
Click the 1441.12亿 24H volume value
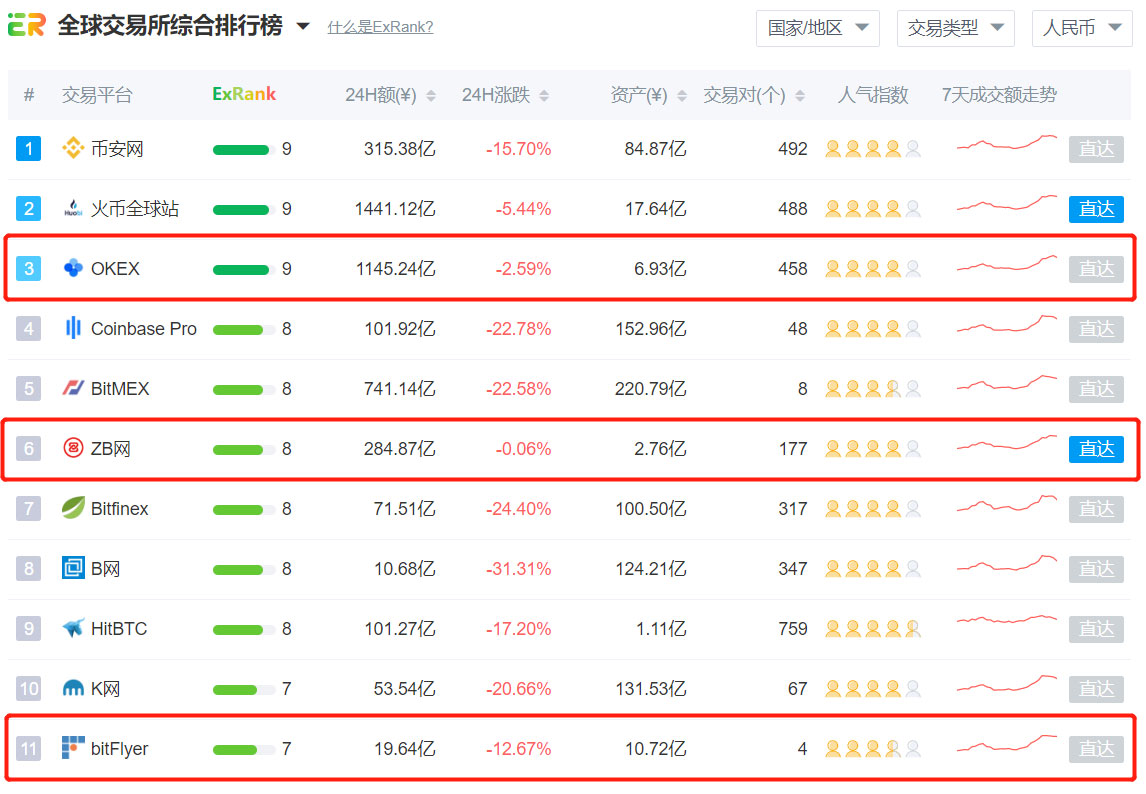click(395, 209)
